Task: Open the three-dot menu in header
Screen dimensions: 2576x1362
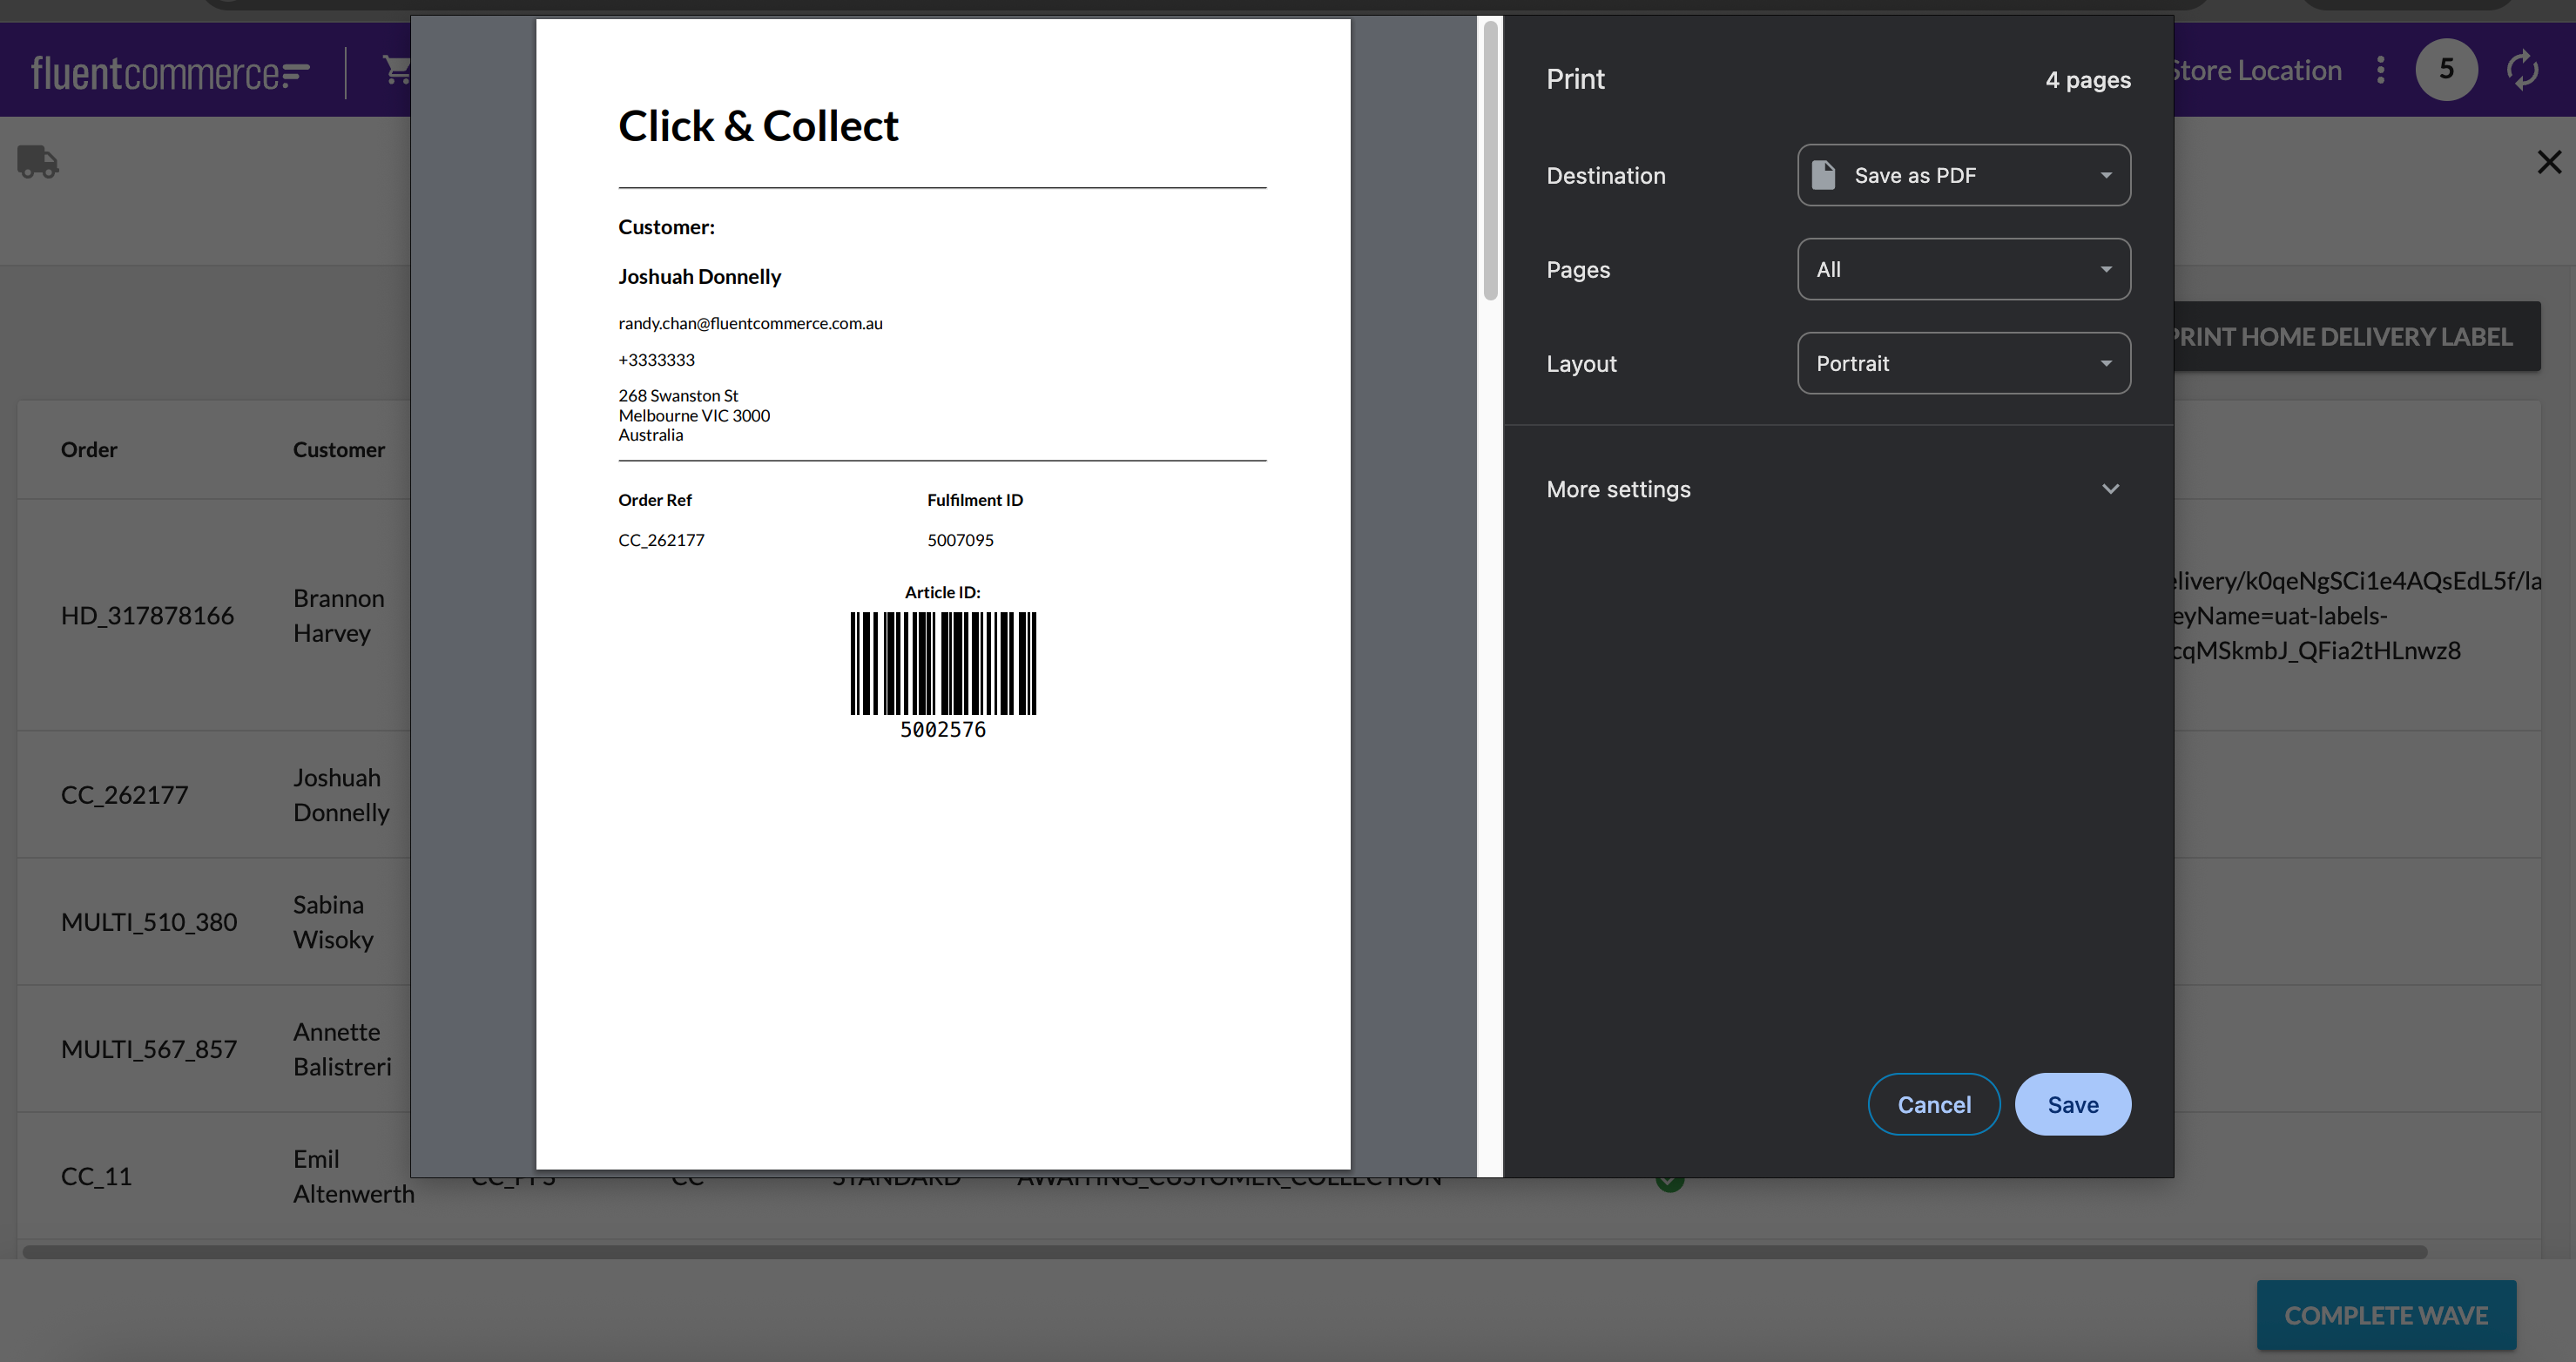Action: pos(2381,70)
